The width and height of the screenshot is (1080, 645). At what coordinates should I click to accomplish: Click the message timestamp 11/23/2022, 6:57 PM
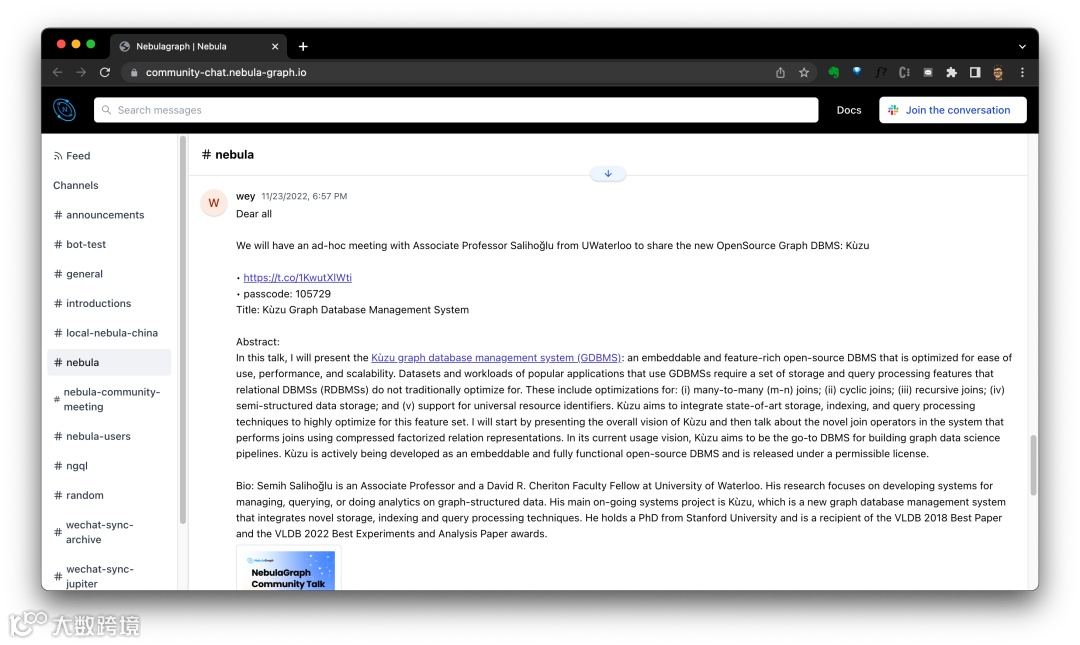coord(304,196)
